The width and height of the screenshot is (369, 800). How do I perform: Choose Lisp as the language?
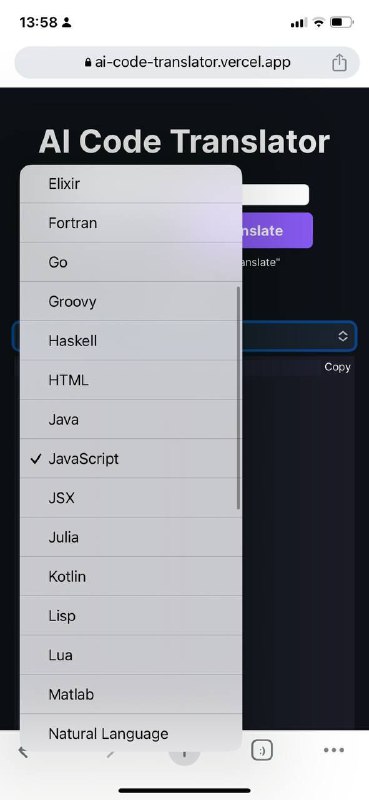(x=131, y=616)
